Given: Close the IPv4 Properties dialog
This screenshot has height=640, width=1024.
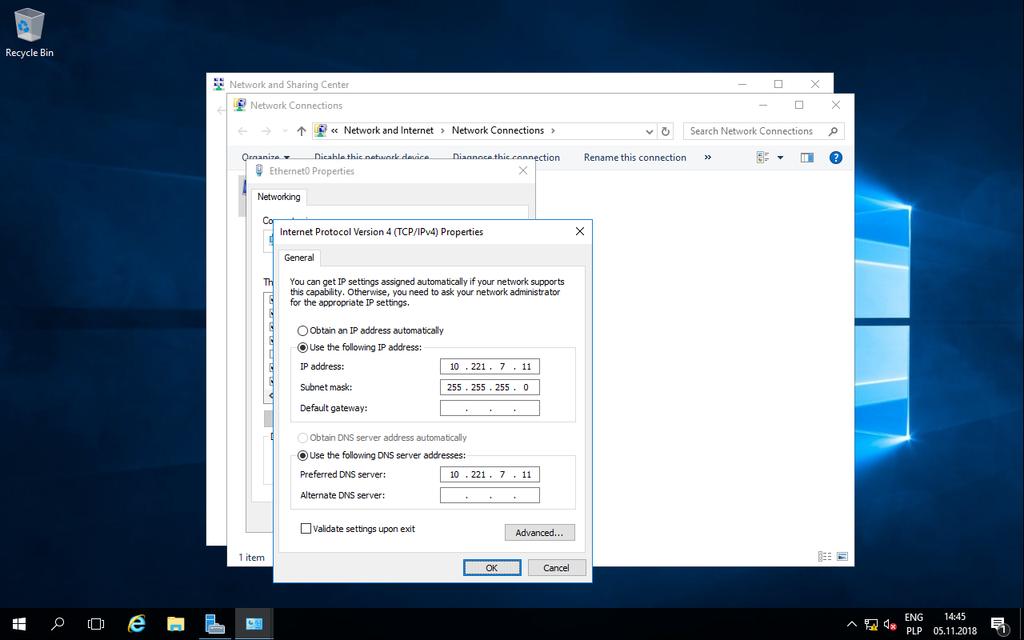Looking at the screenshot, I should (579, 232).
